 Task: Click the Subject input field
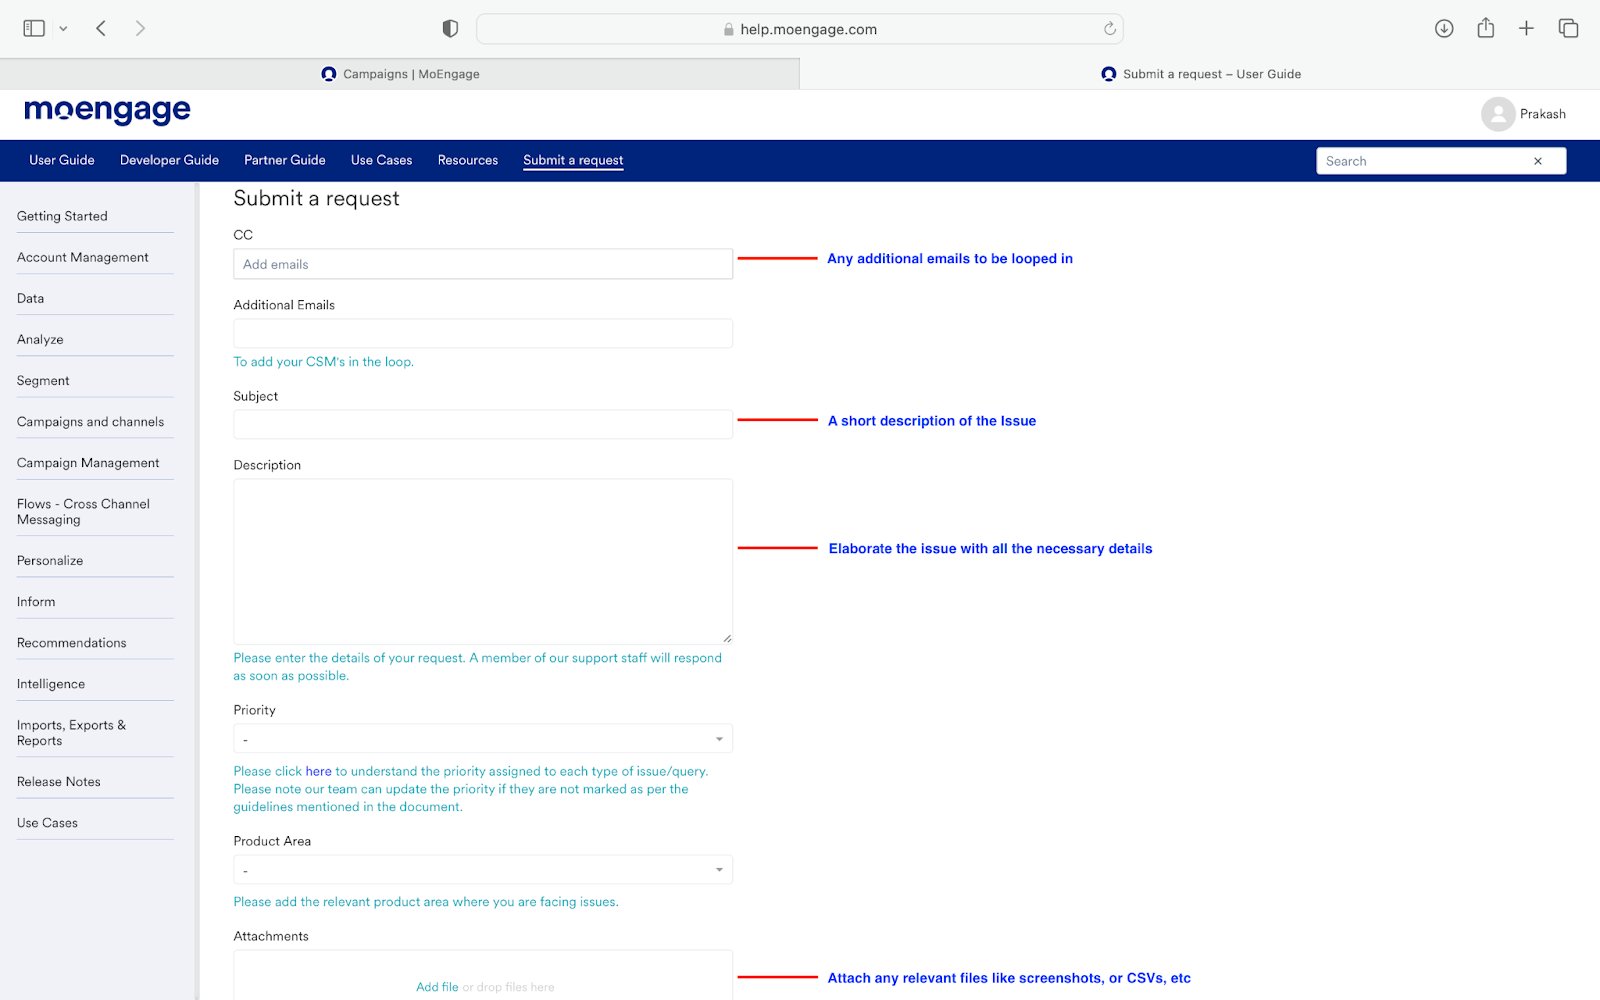pyautogui.click(x=483, y=424)
